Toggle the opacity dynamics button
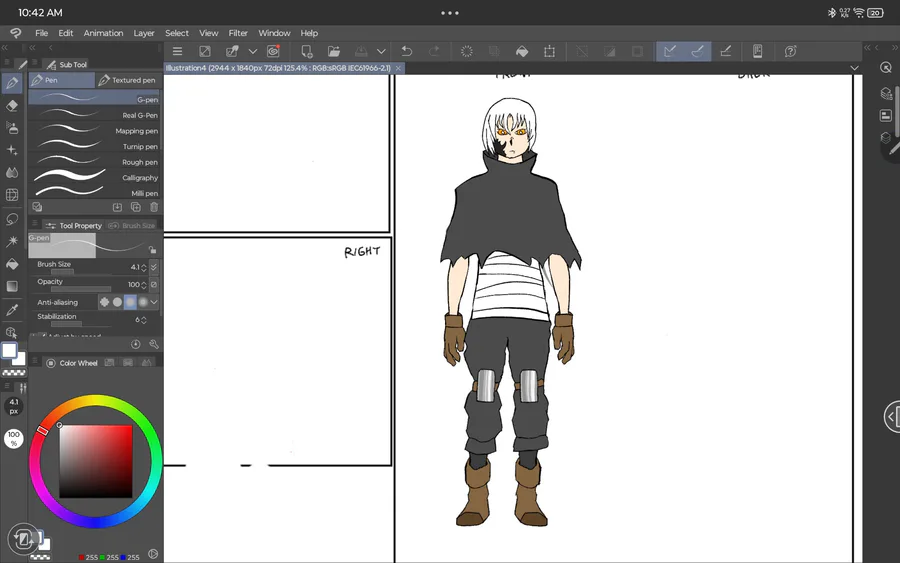The image size is (900, 563). [154, 285]
